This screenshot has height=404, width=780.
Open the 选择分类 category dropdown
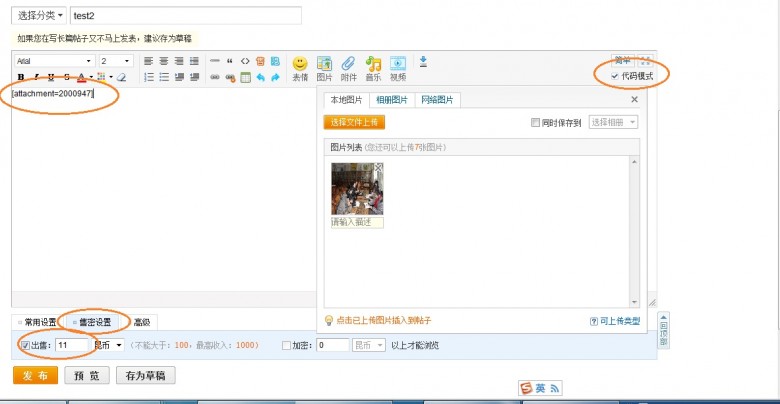click(40, 16)
